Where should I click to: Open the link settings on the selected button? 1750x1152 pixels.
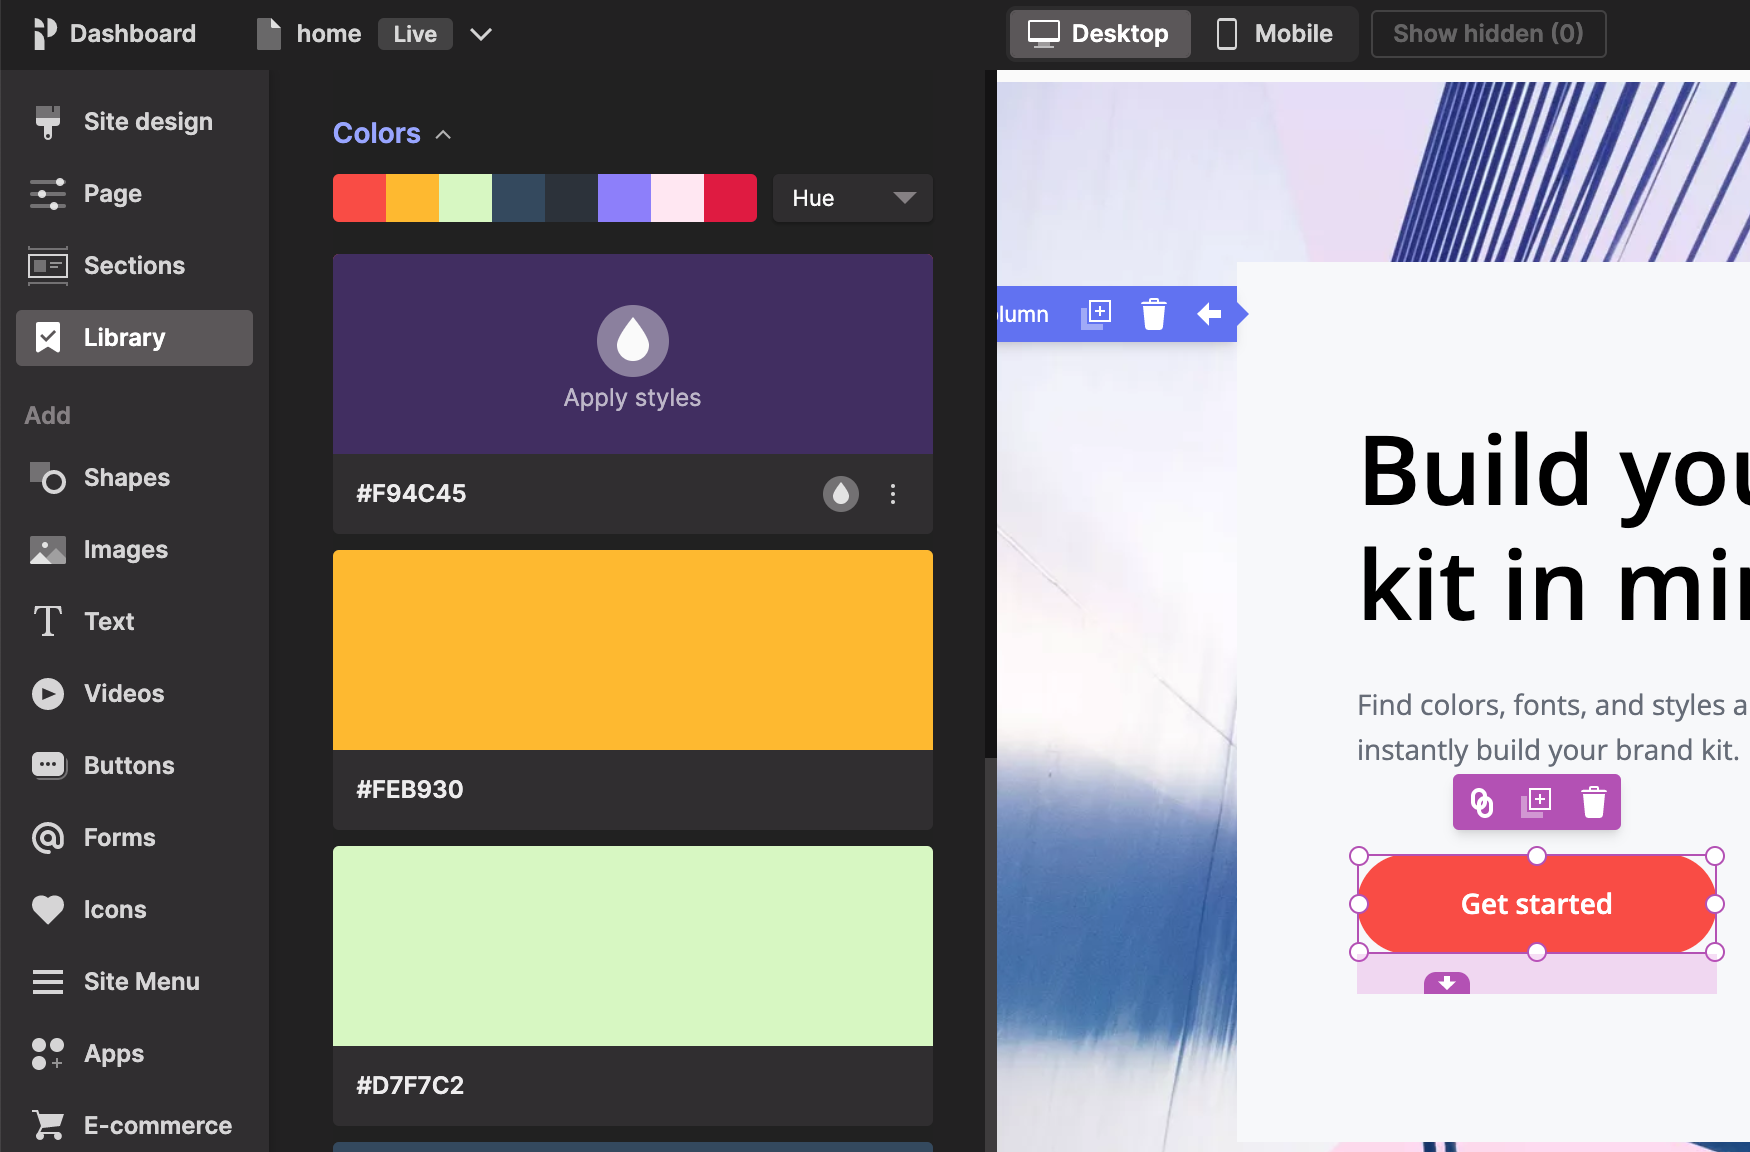coord(1483,802)
